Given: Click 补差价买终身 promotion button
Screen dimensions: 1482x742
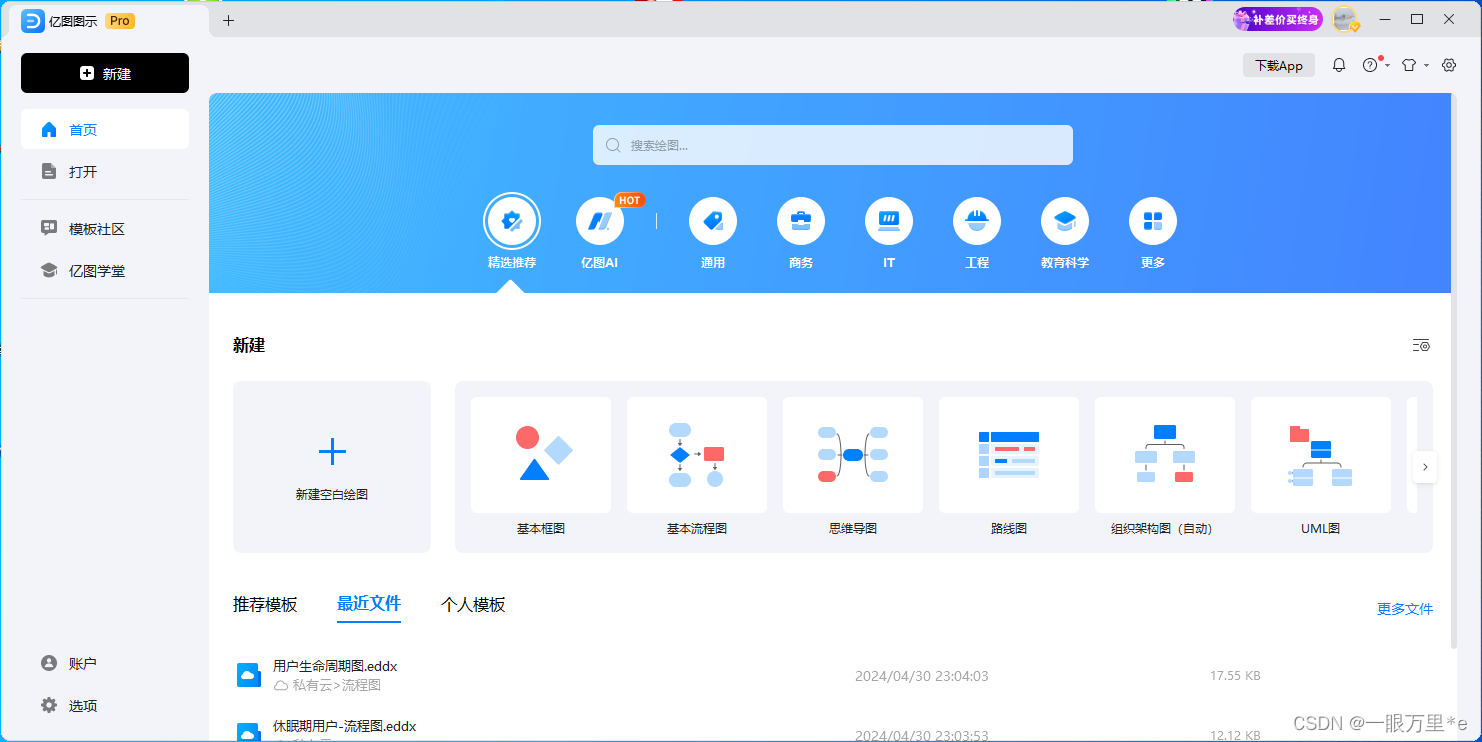Looking at the screenshot, I should (1278, 19).
